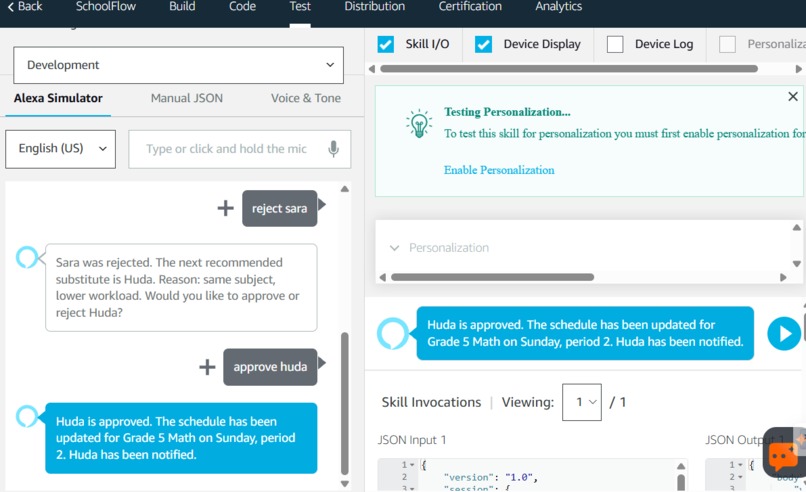The height and width of the screenshot is (492, 806).
Task: Select the Test tab
Action: (x=300, y=7)
